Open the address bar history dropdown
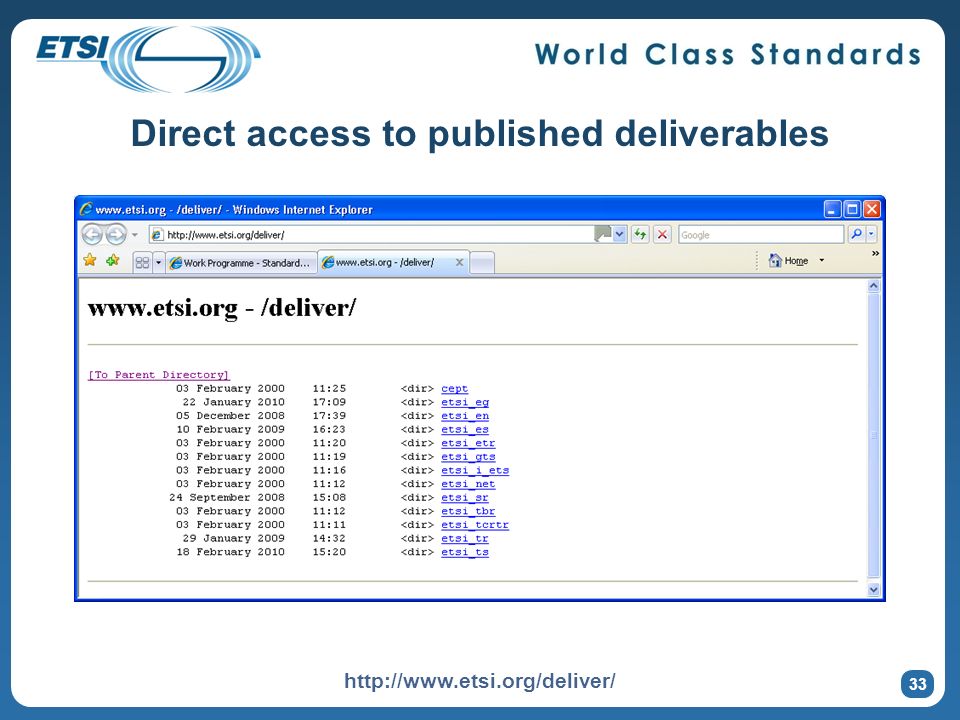 [620, 234]
